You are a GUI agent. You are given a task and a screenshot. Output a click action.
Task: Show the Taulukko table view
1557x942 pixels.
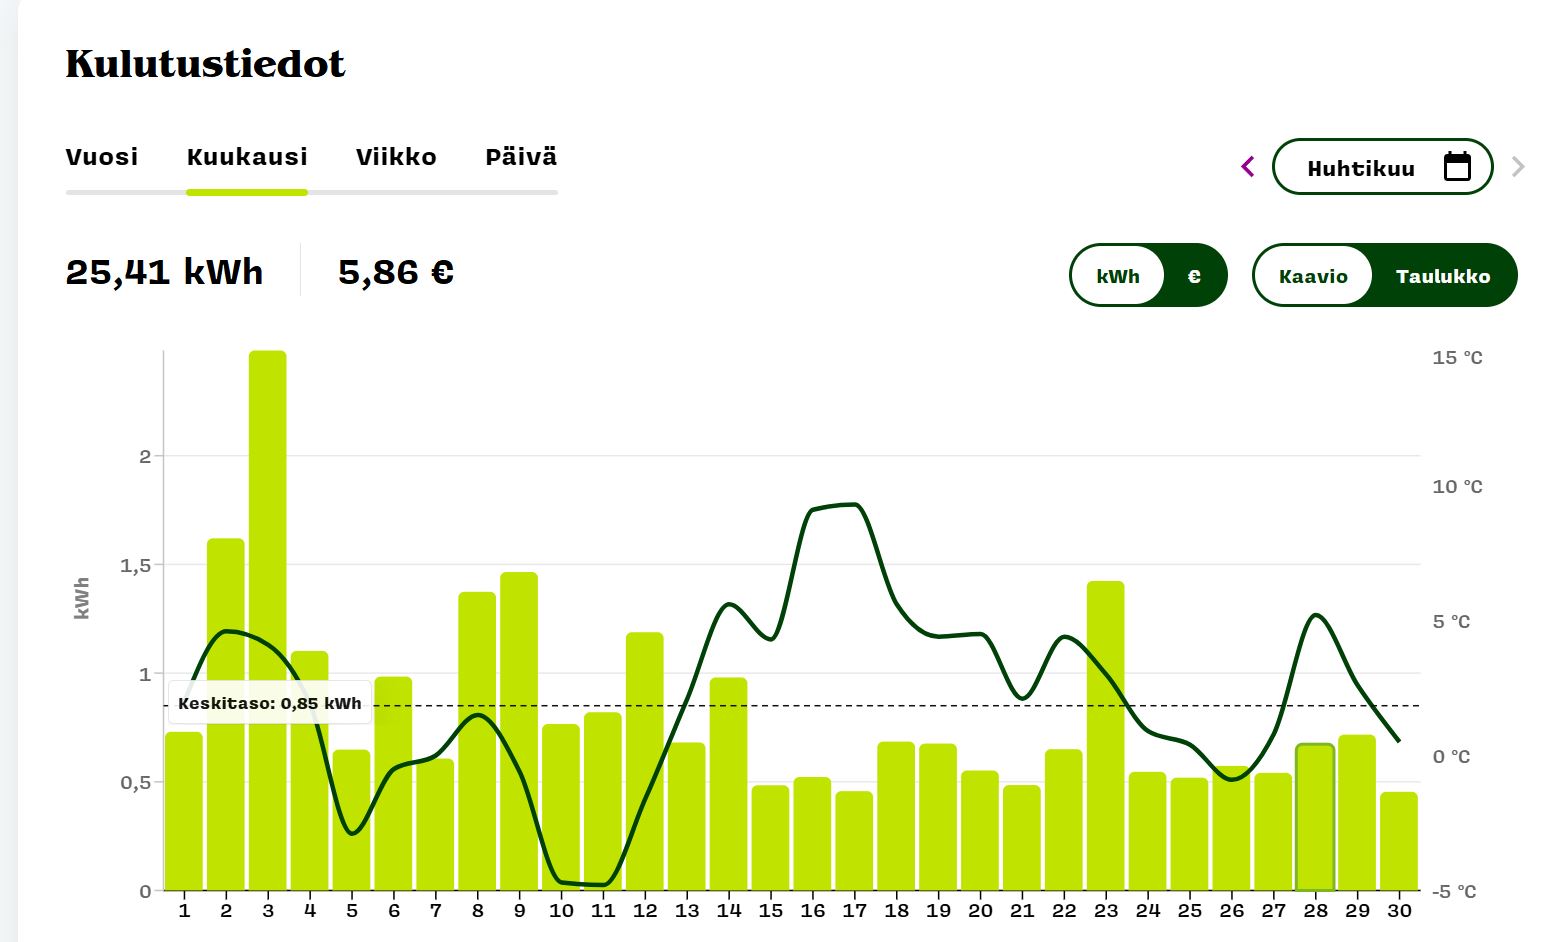click(1442, 276)
